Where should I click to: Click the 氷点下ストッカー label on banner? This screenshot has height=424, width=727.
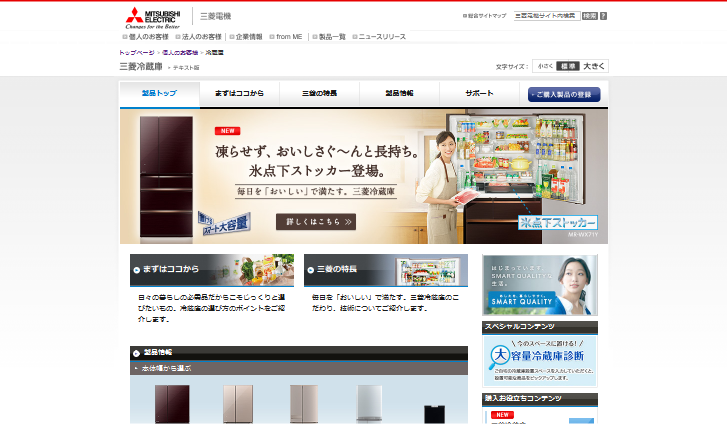[x=558, y=222]
